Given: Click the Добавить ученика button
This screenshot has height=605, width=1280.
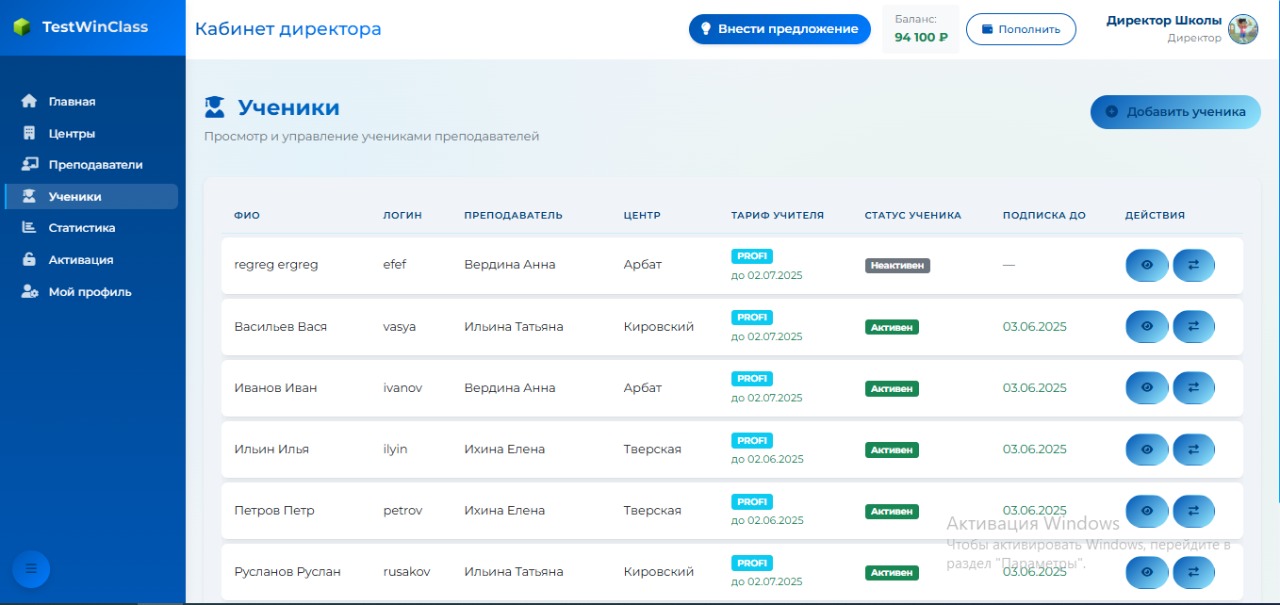Looking at the screenshot, I should coord(1175,112).
